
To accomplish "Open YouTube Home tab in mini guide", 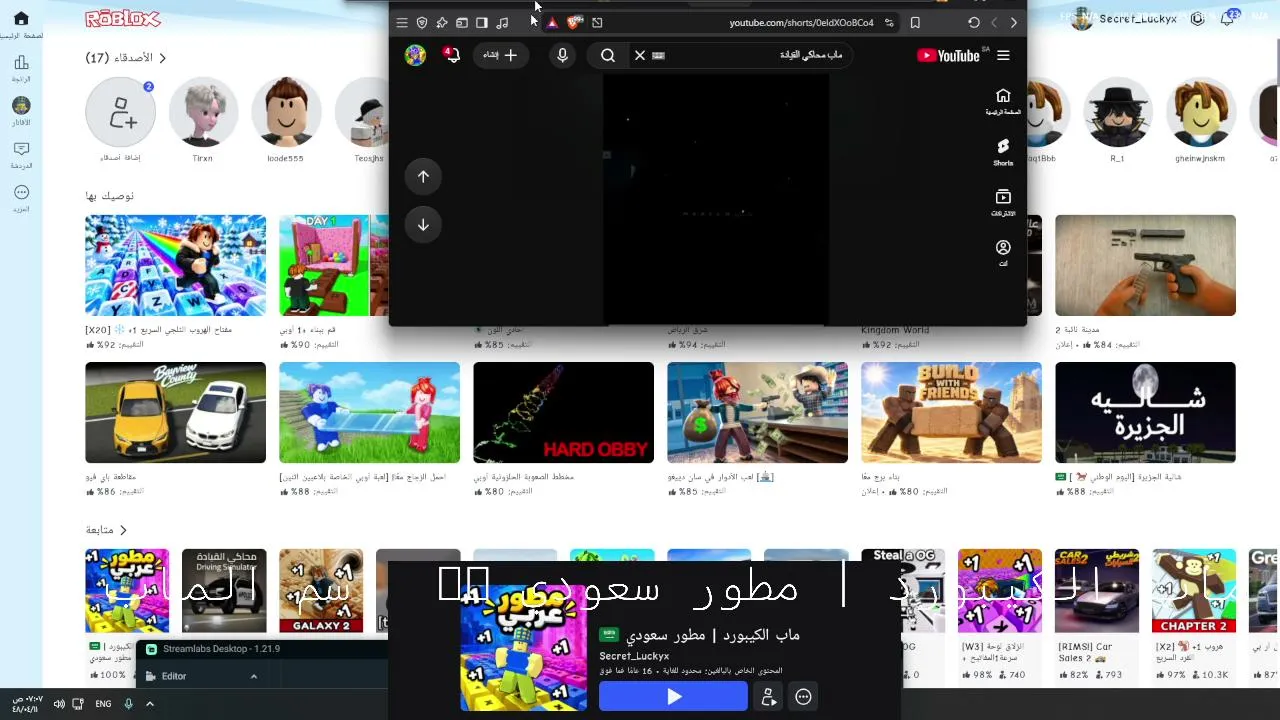I will pyautogui.click(x=1003, y=101).
